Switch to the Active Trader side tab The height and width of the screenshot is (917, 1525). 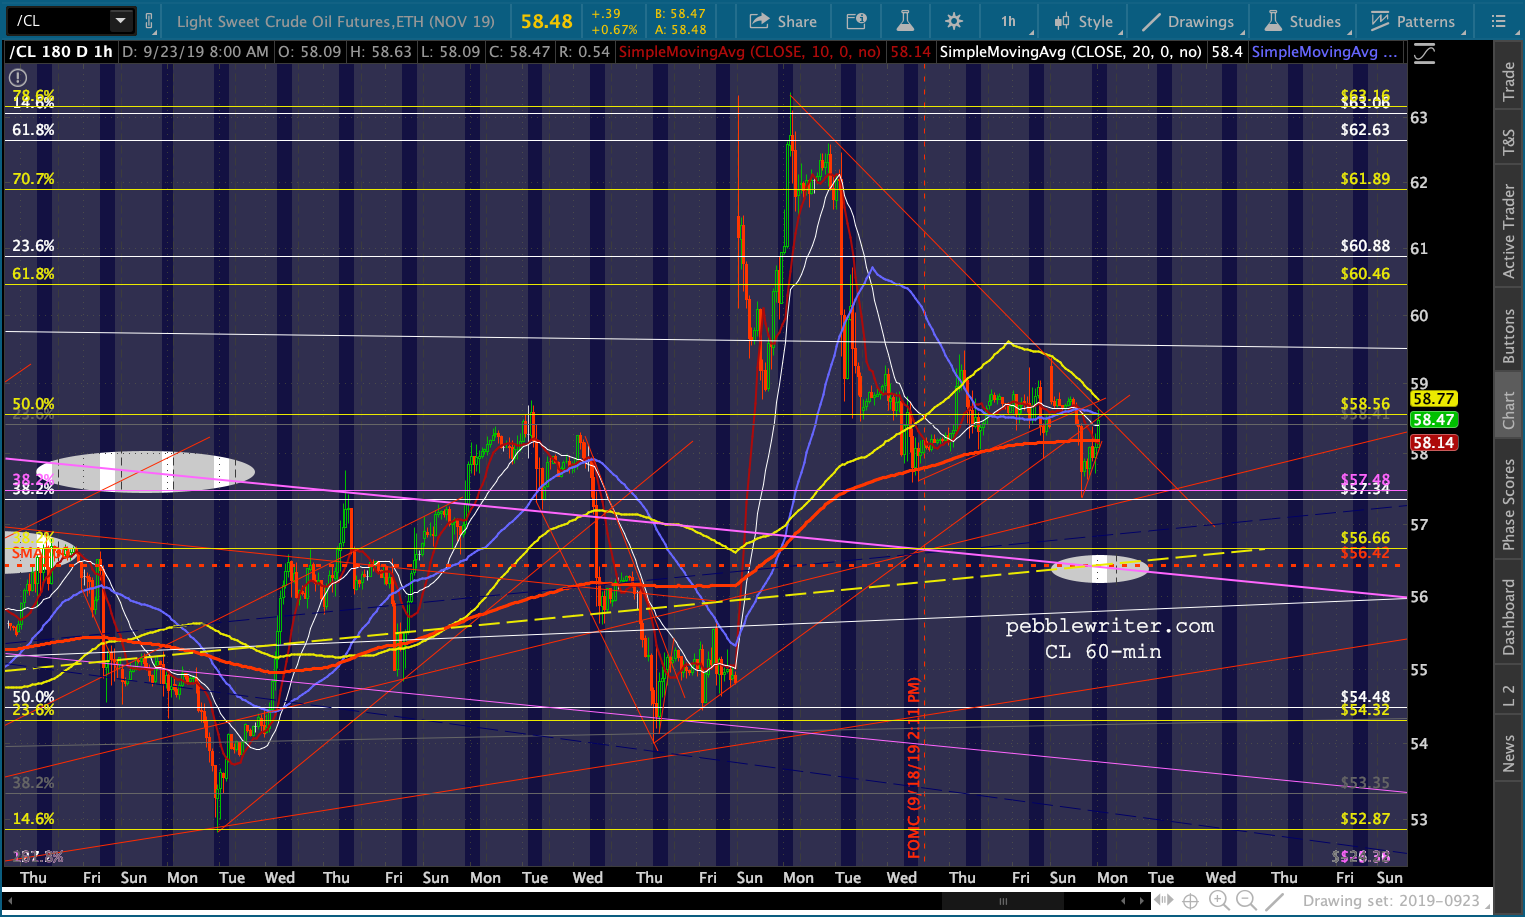click(x=1509, y=230)
